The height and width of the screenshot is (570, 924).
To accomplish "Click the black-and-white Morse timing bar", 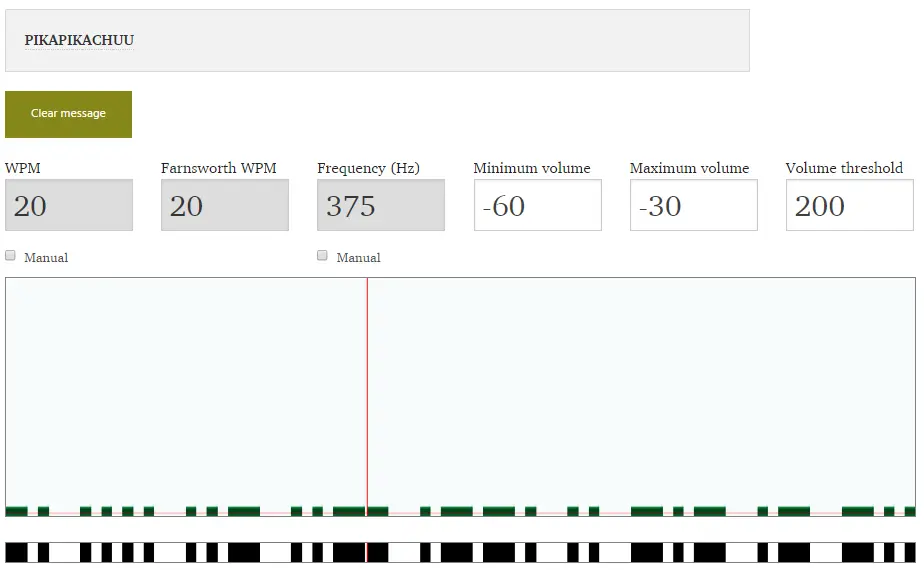I will [460, 552].
